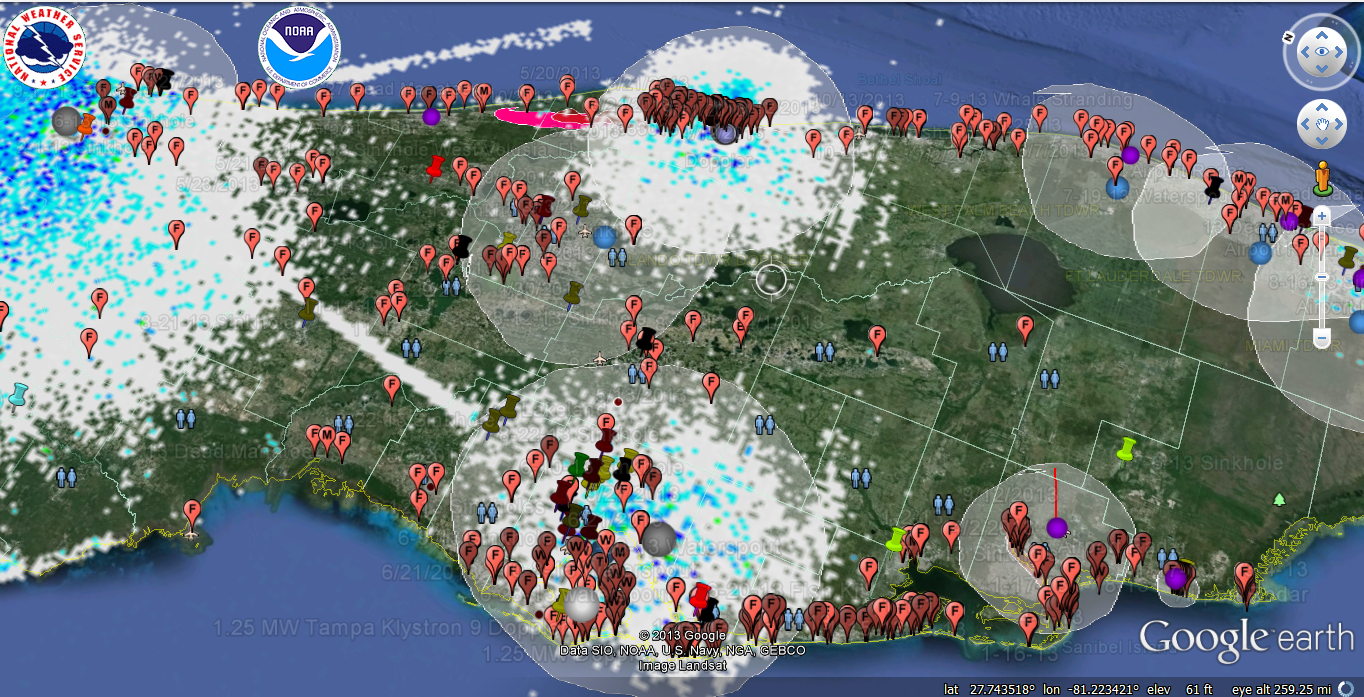Click the NOAA logo overlay
The width and height of the screenshot is (1364, 697).
point(299,46)
